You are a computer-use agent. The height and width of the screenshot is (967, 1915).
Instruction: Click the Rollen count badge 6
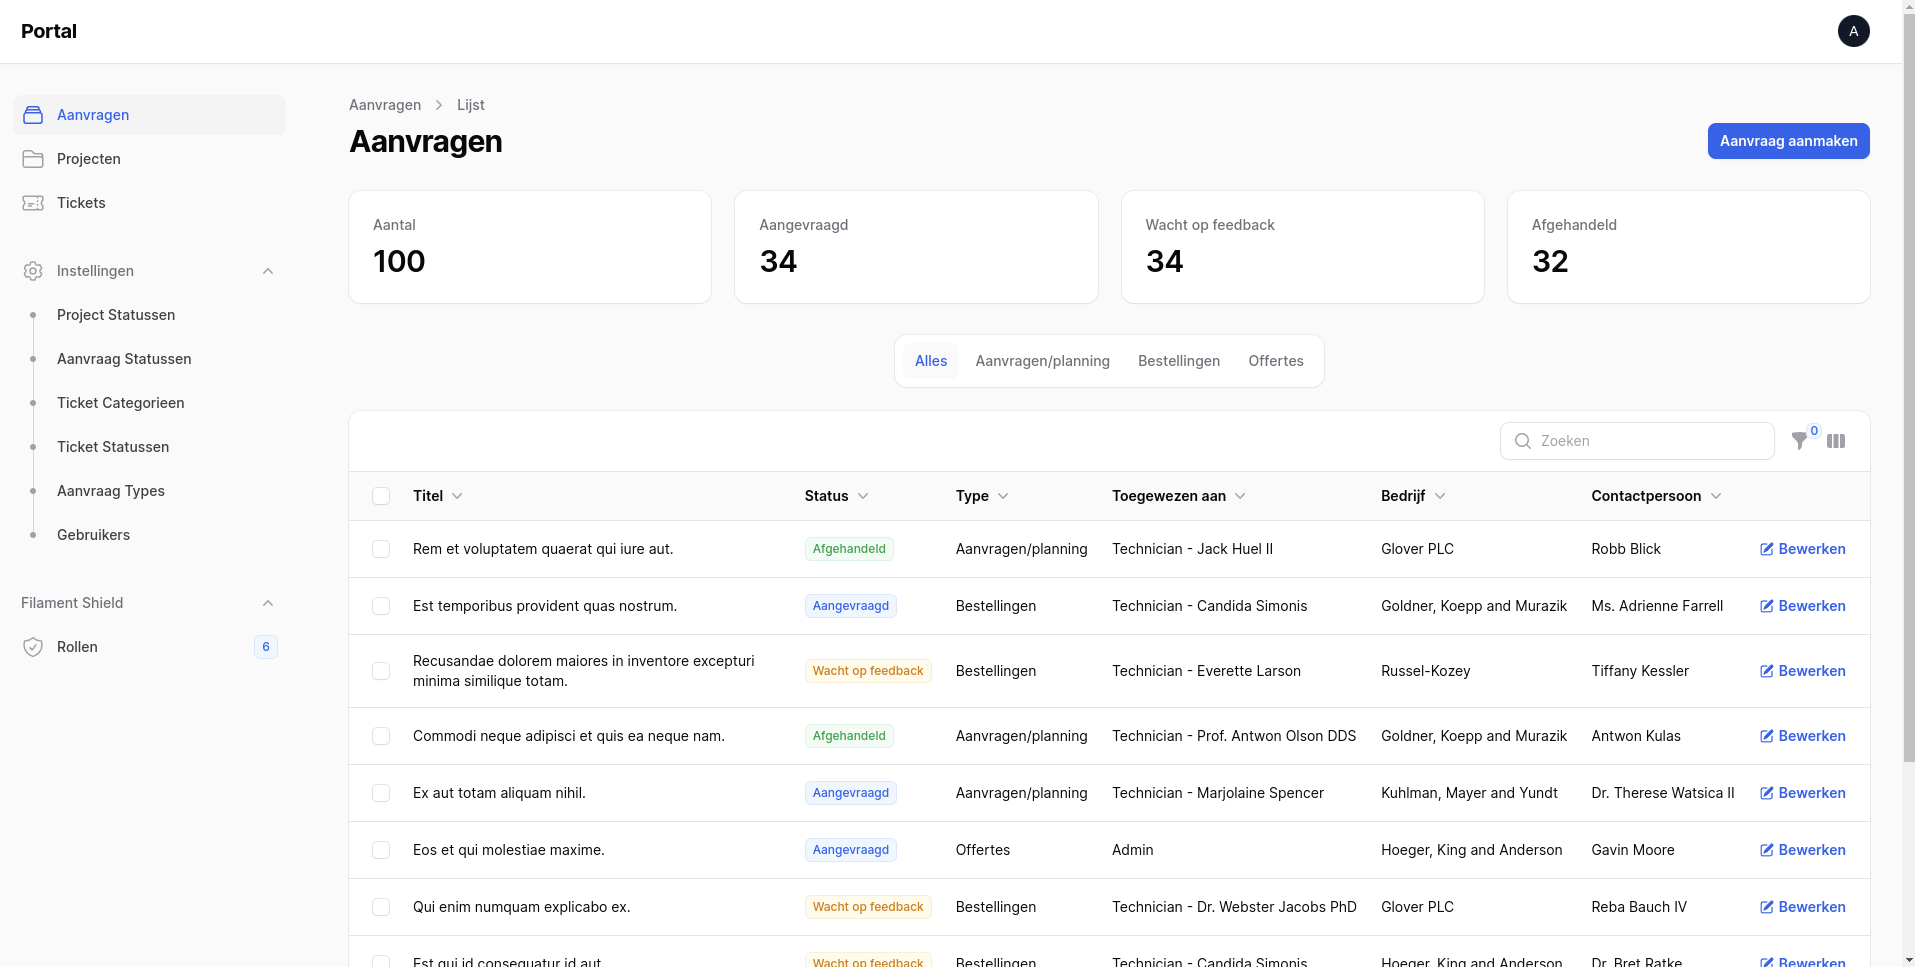point(266,647)
